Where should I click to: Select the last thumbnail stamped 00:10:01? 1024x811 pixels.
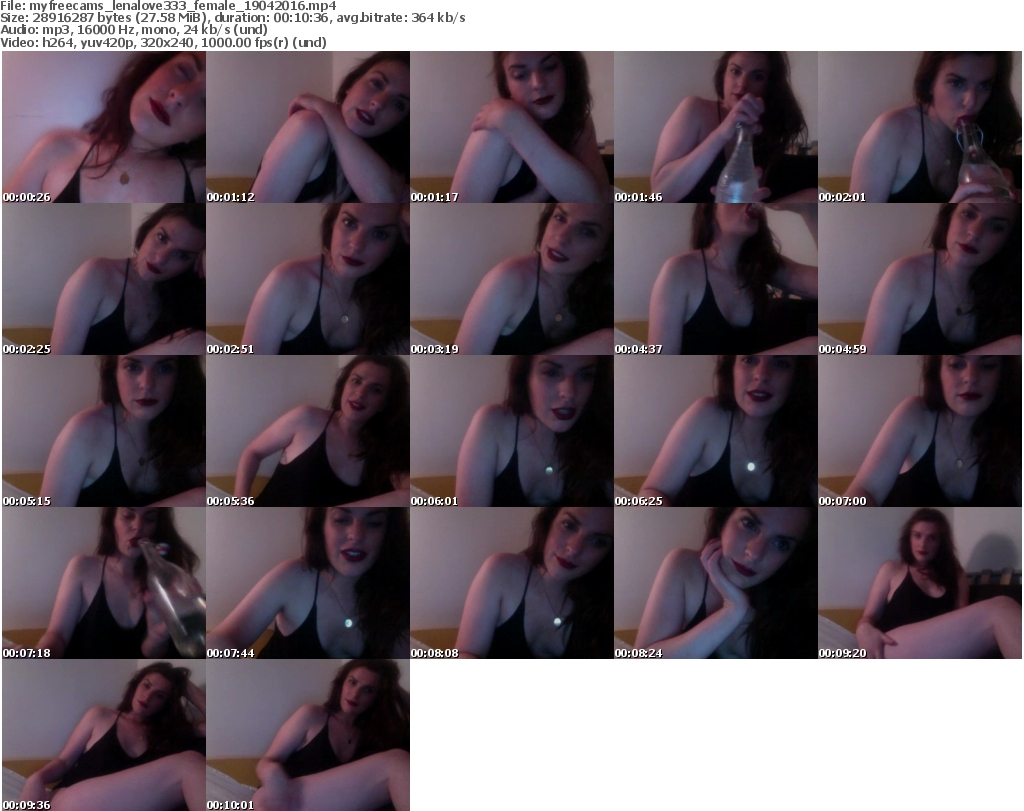[308, 735]
